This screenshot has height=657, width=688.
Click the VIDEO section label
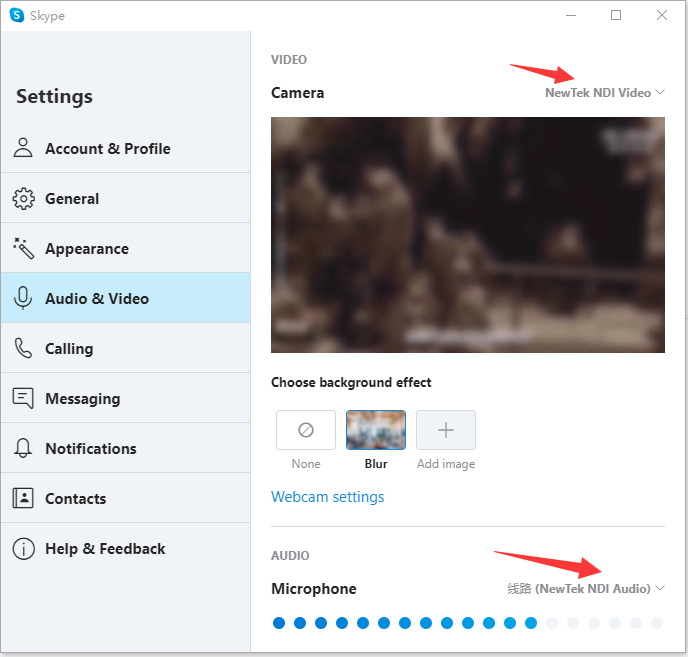tap(289, 60)
